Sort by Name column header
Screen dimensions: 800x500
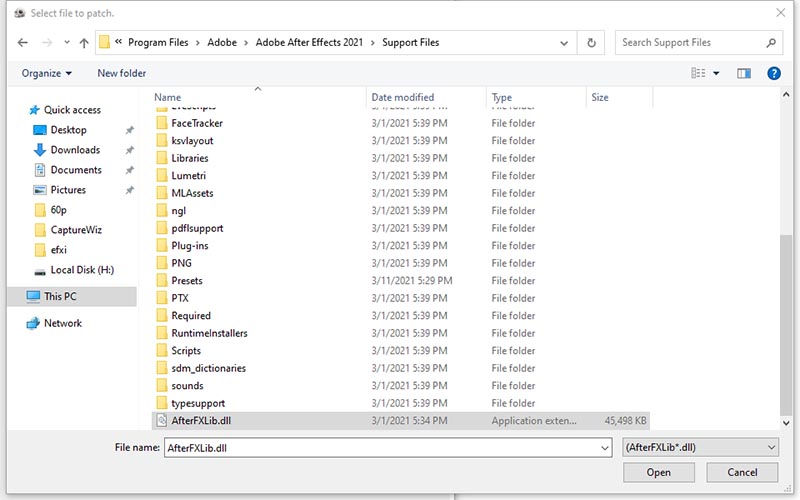pos(167,97)
